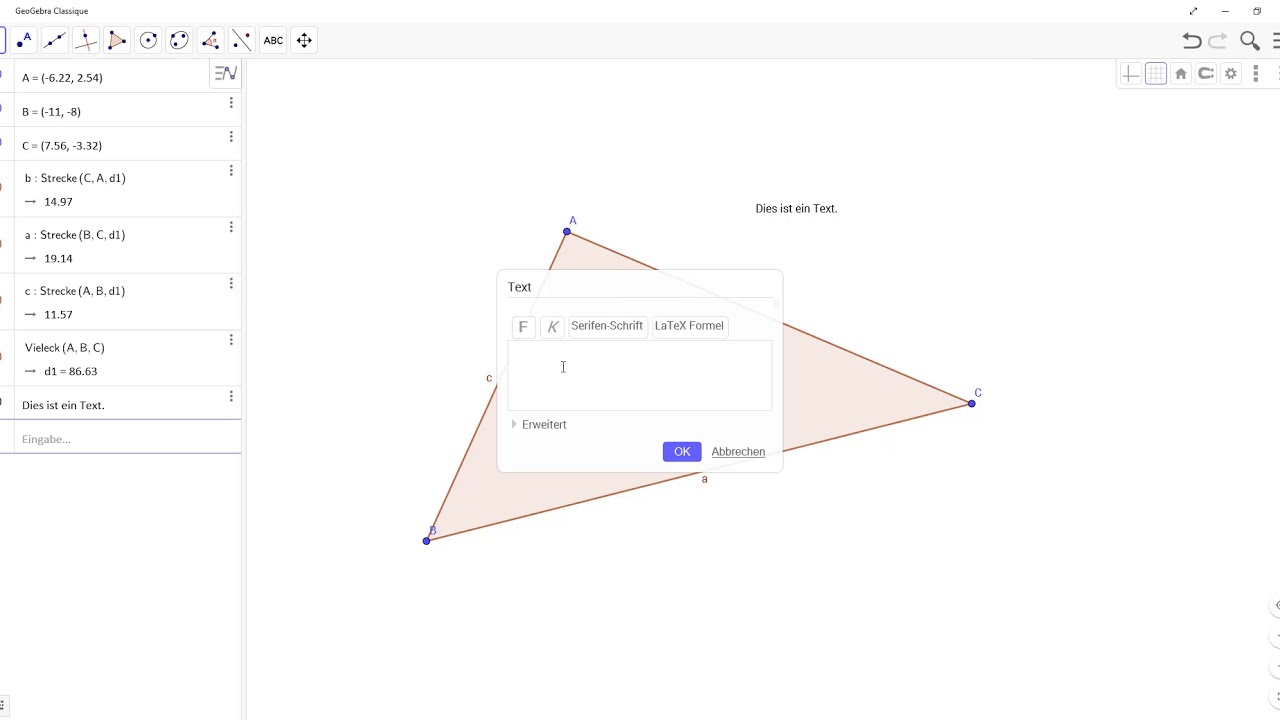Select 'A = (-6.22, 2.54)' entry
Screen dimensions: 1280x720
(x=62, y=78)
